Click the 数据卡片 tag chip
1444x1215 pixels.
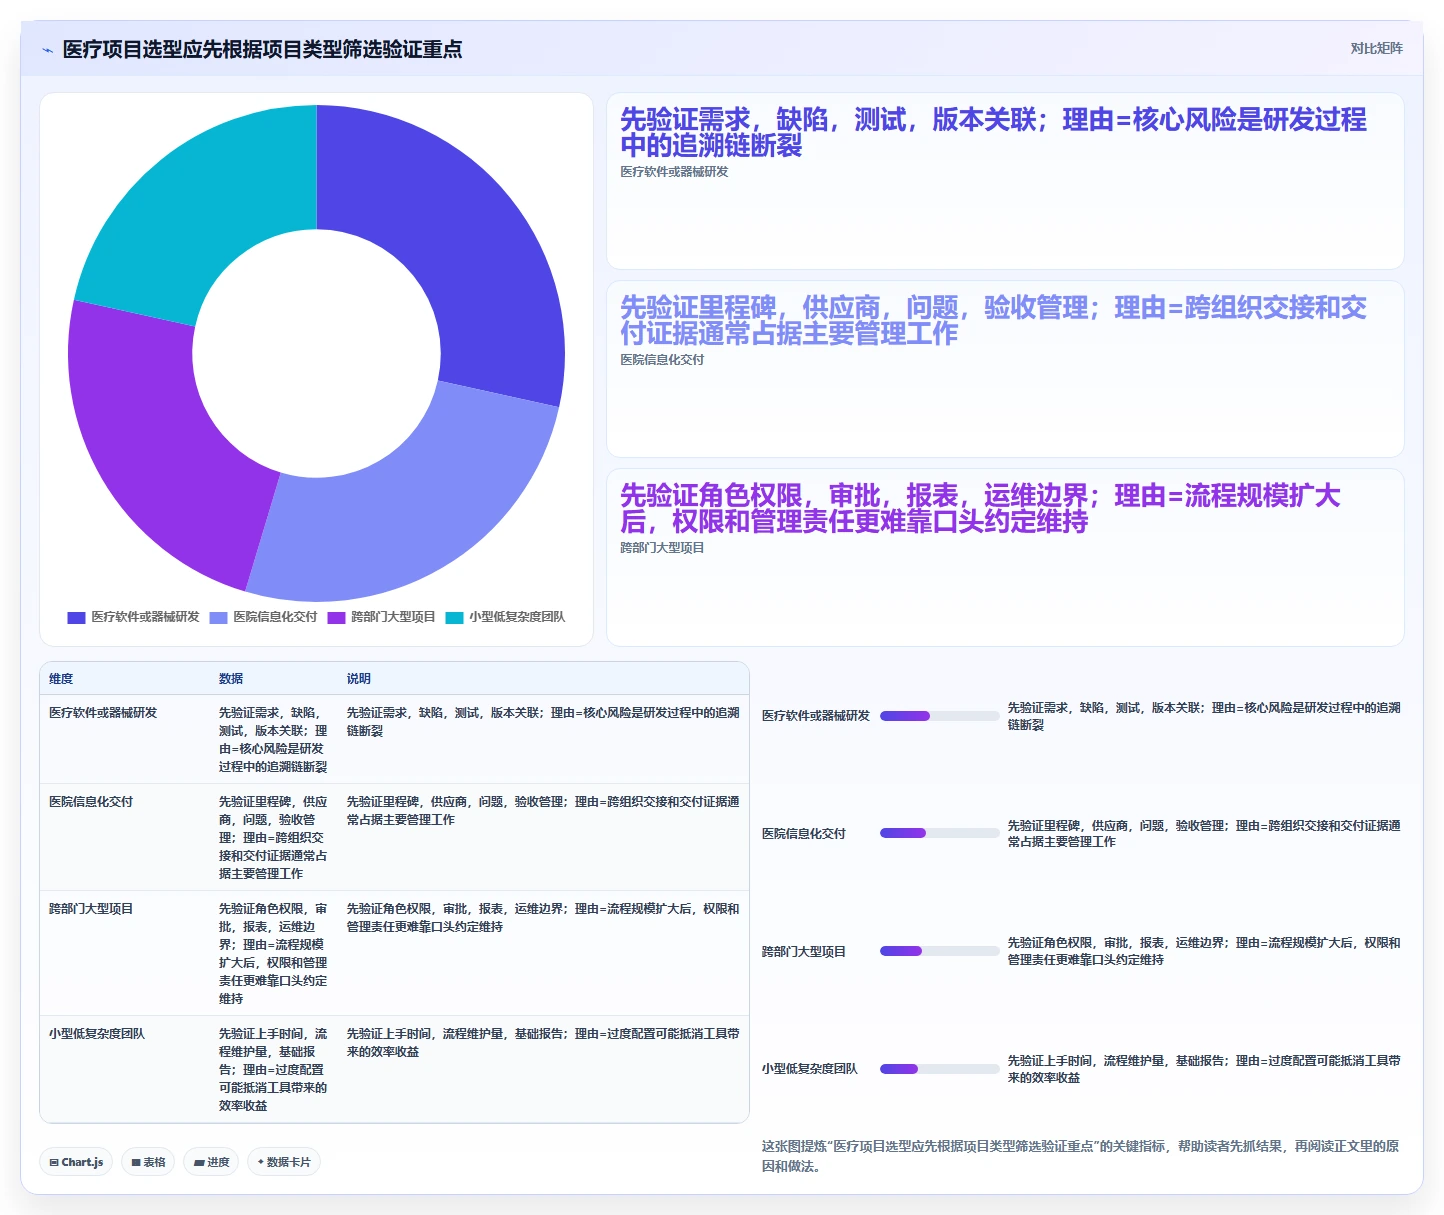click(284, 1162)
